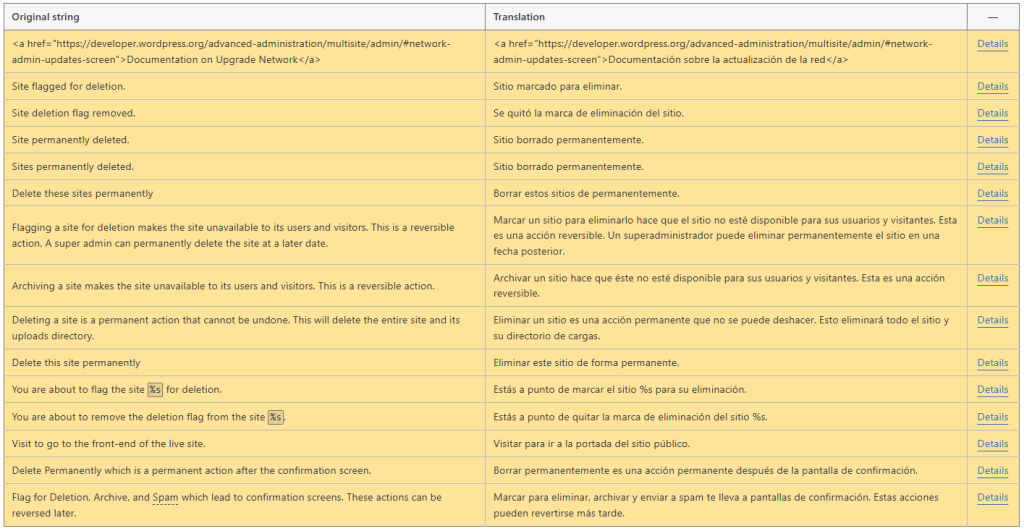The width and height of the screenshot is (1024, 531).
Task: Show Details for 'Flagging a site for deletion' string
Action: click(992, 220)
